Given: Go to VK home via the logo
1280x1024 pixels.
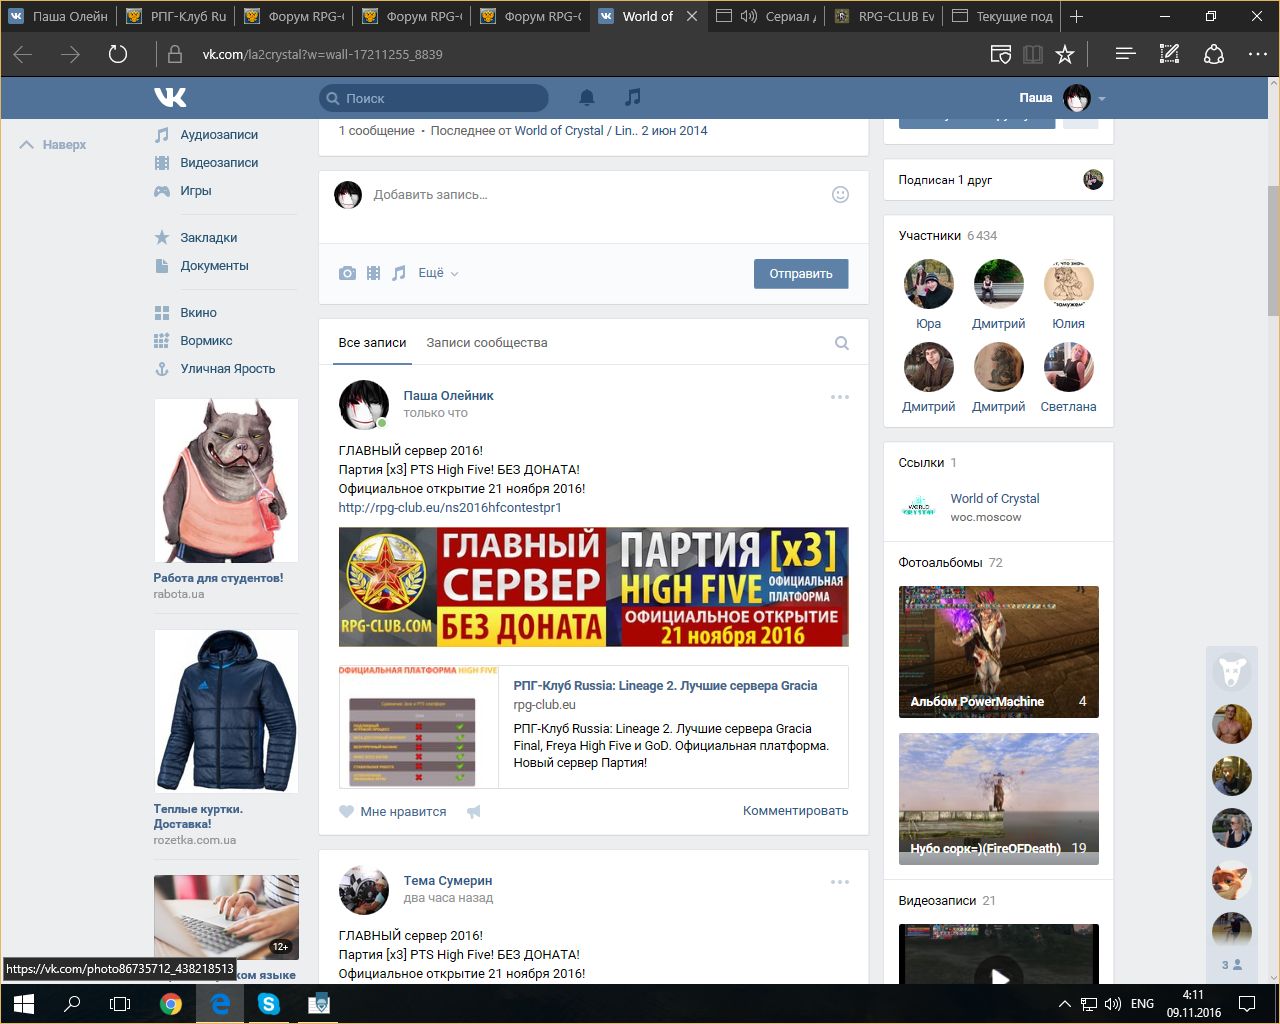Looking at the screenshot, I should coord(170,97).
